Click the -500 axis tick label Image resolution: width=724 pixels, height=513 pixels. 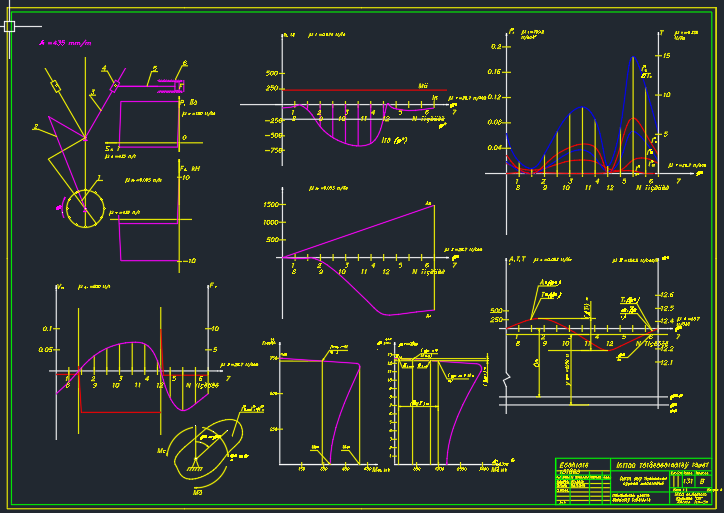click(274, 135)
